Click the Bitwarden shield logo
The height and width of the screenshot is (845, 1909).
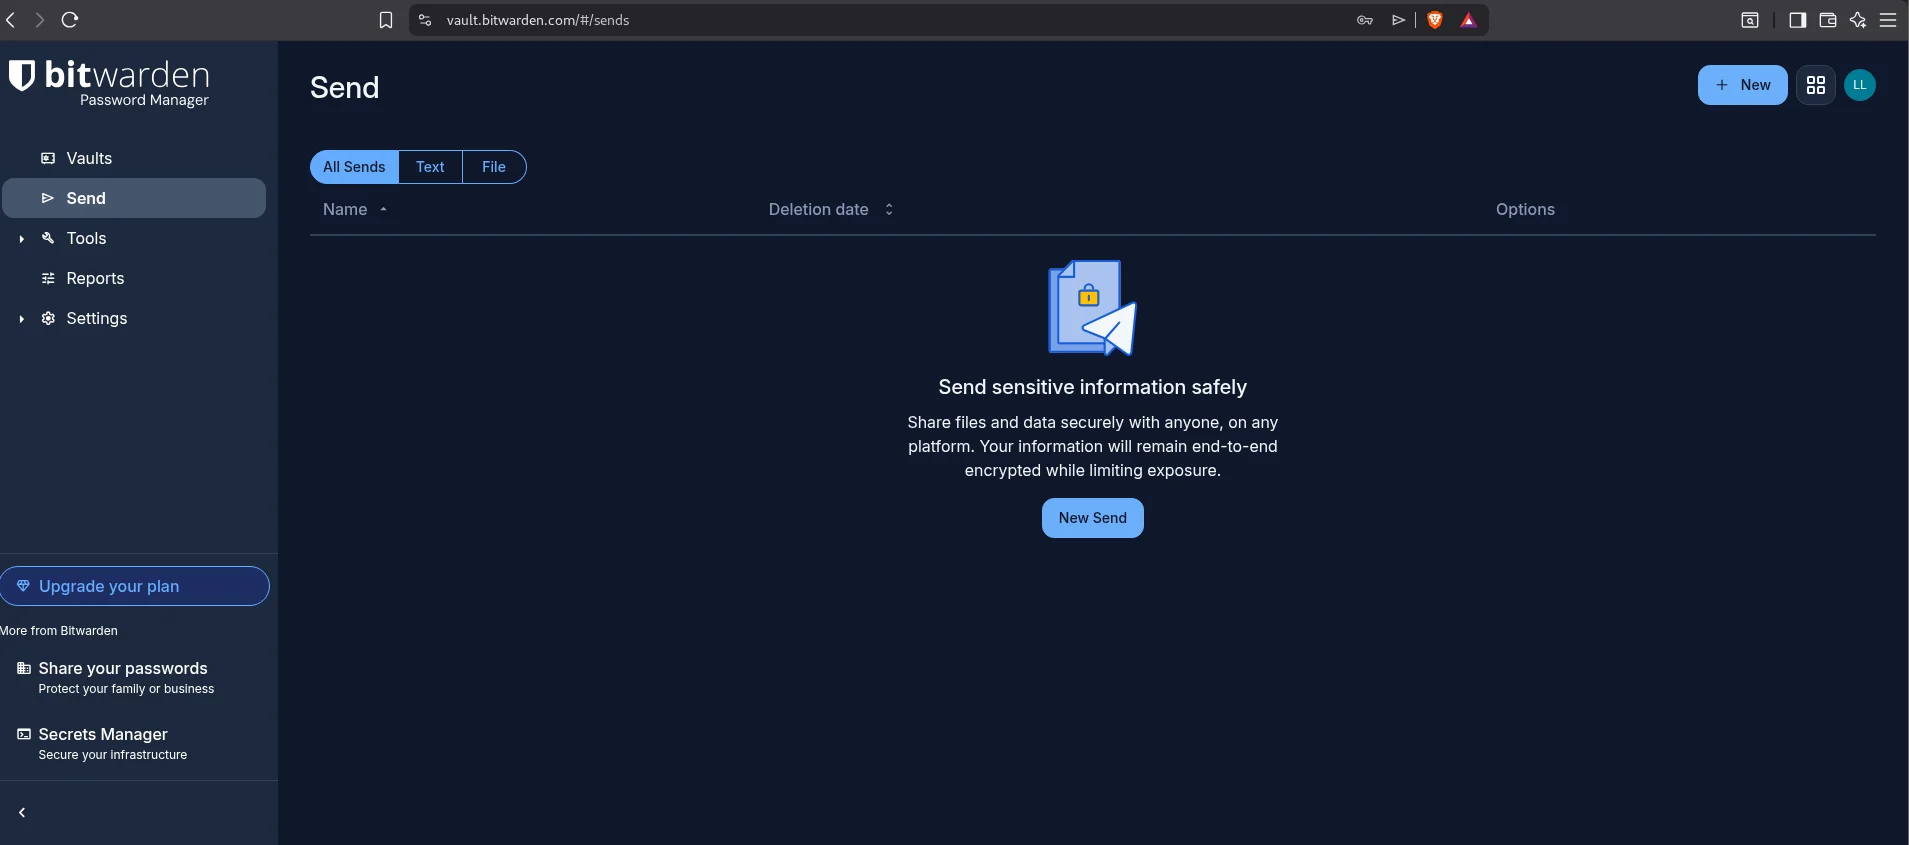pyautogui.click(x=22, y=75)
